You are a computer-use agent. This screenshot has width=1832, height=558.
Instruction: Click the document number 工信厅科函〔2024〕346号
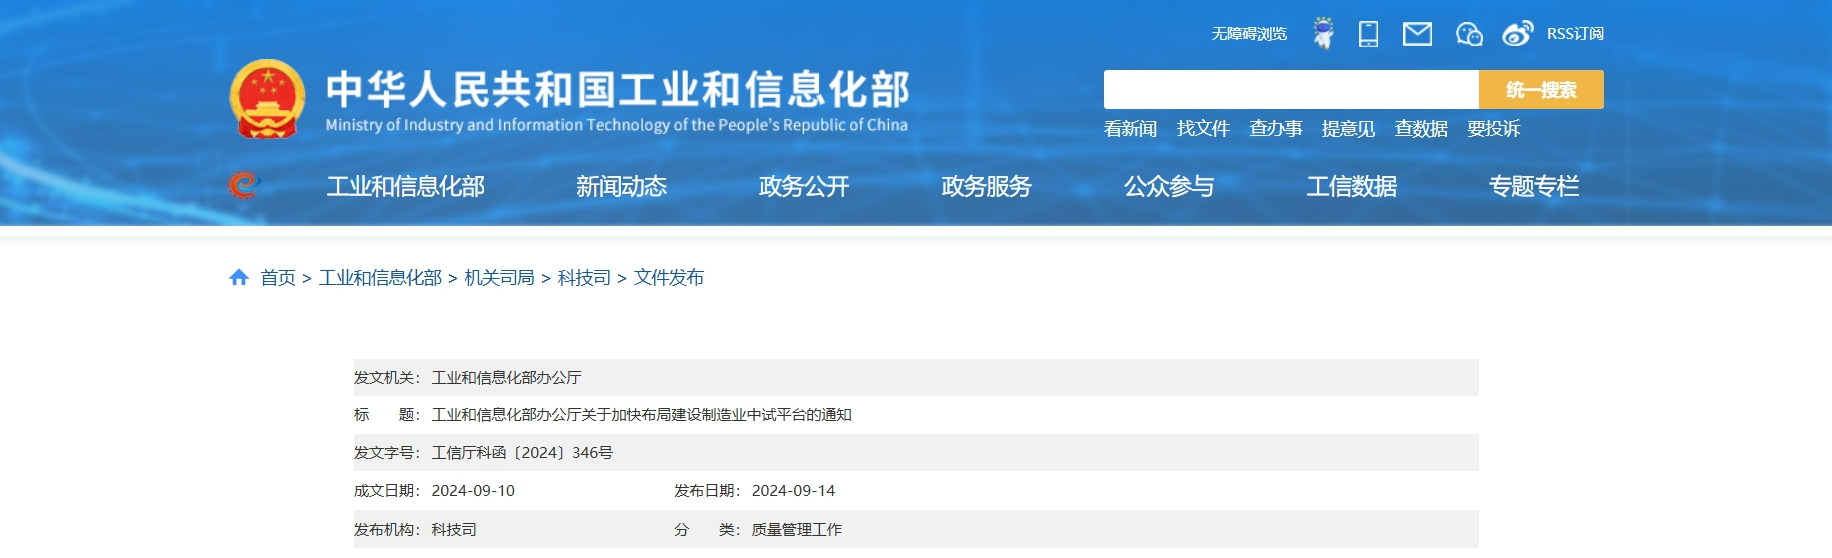click(522, 453)
